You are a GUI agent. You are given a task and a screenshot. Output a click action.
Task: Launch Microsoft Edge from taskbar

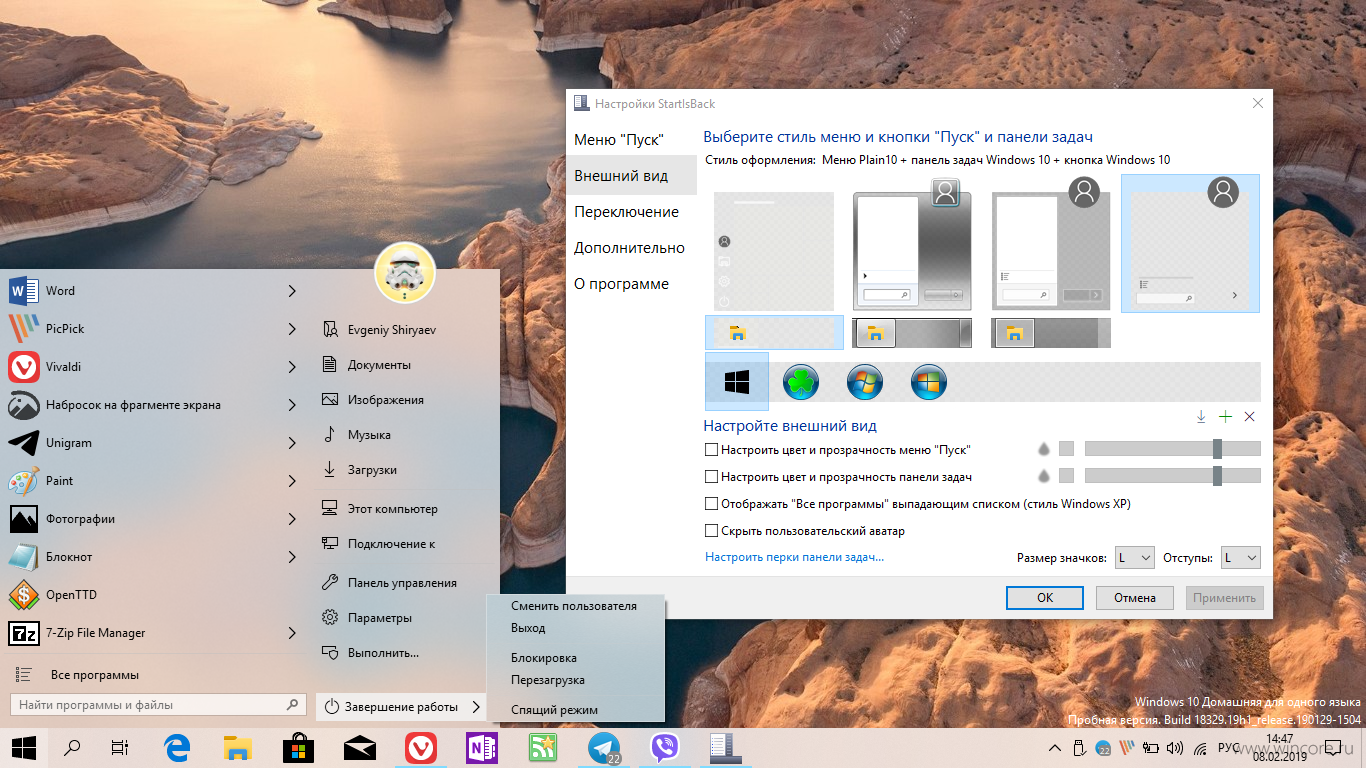pyautogui.click(x=178, y=747)
